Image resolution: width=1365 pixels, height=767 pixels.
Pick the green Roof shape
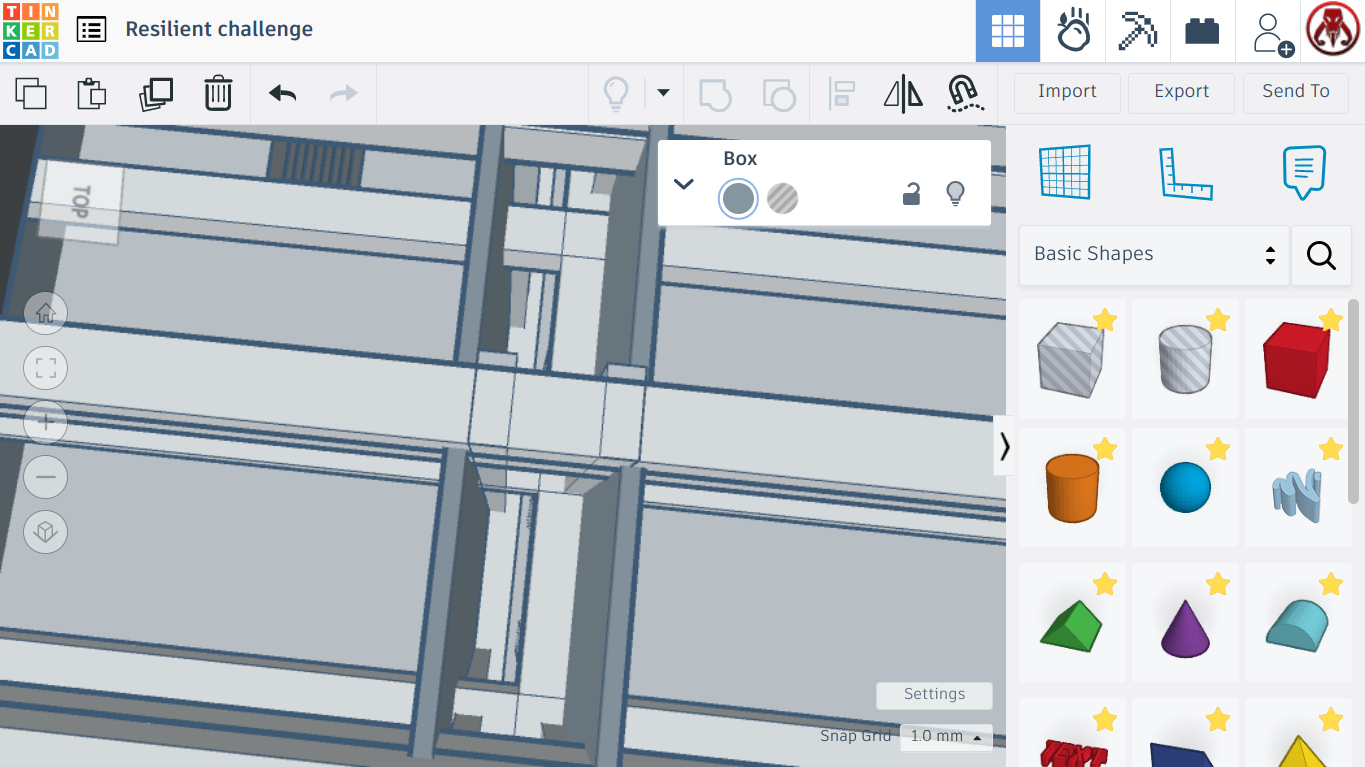[1072, 622]
